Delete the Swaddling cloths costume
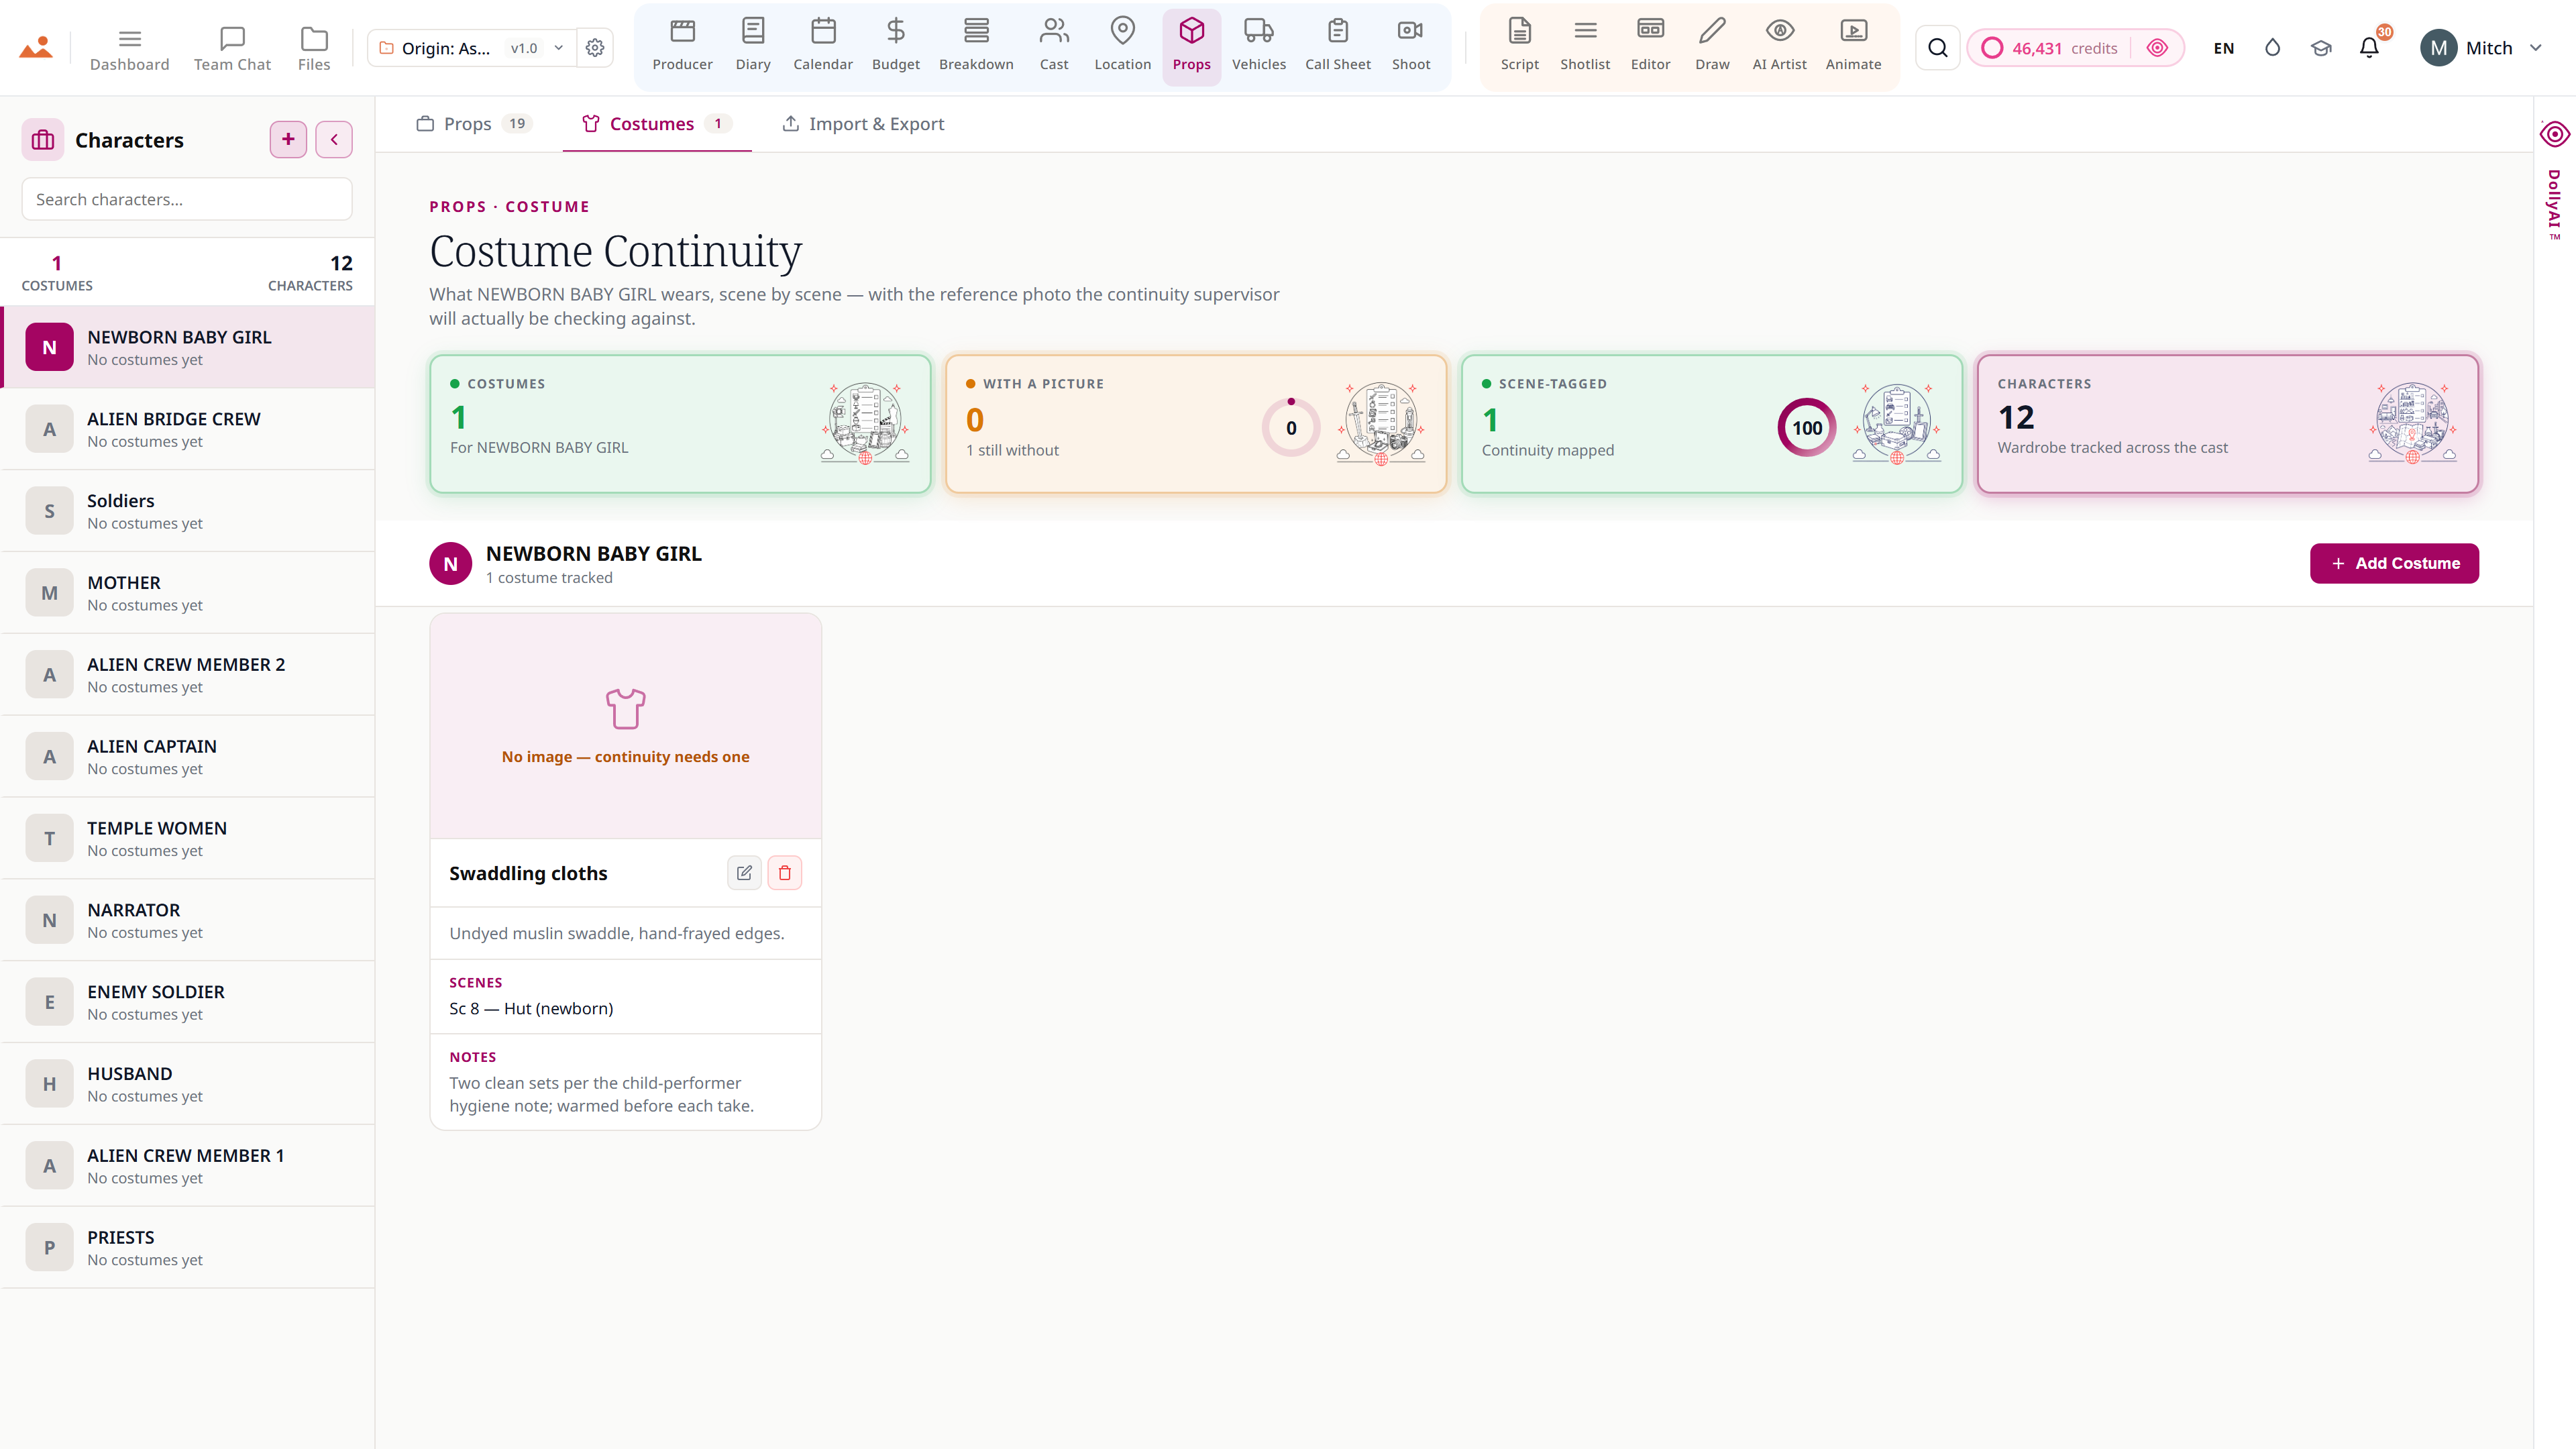The height and width of the screenshot is (1449, 2576). [785, 873]
